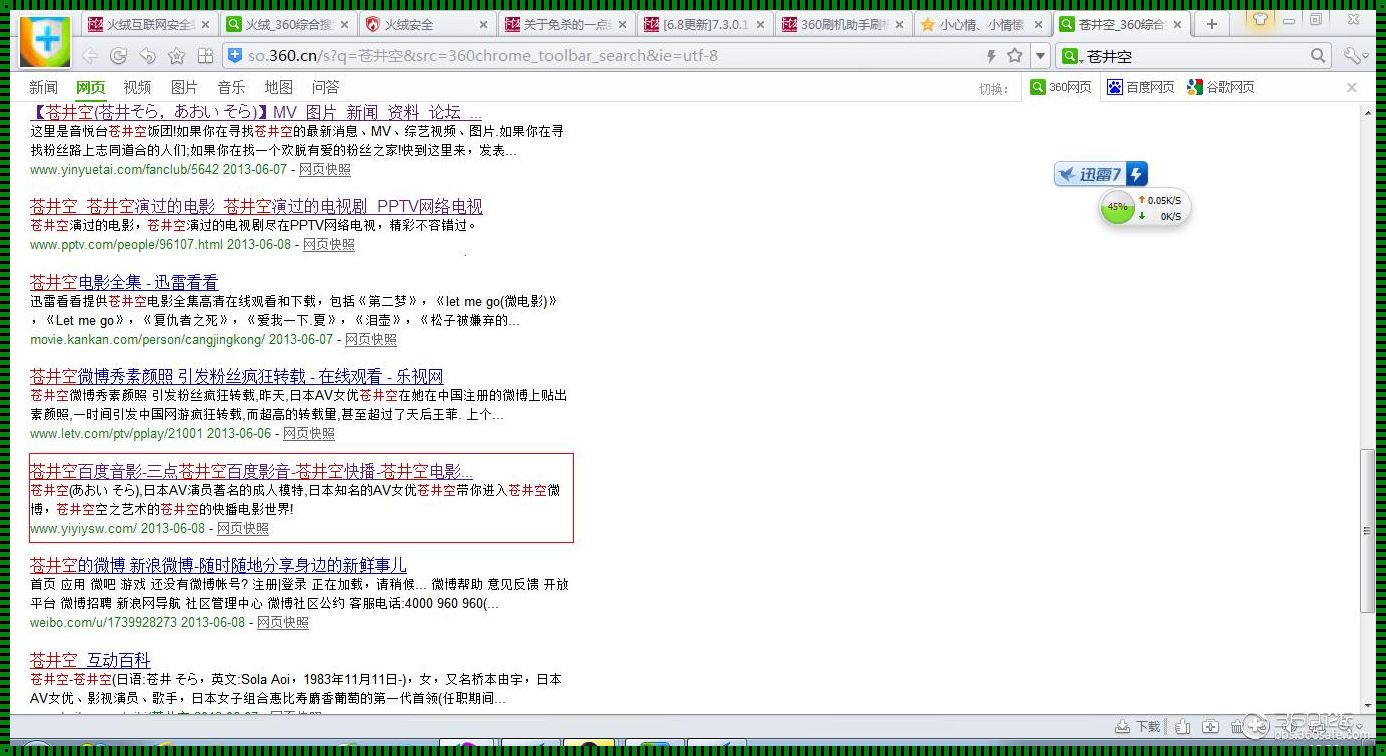This screenshot has height=756, width=1386.
Task: Click the 45% acceleration ball
Action: click(x=1117, y=208)
